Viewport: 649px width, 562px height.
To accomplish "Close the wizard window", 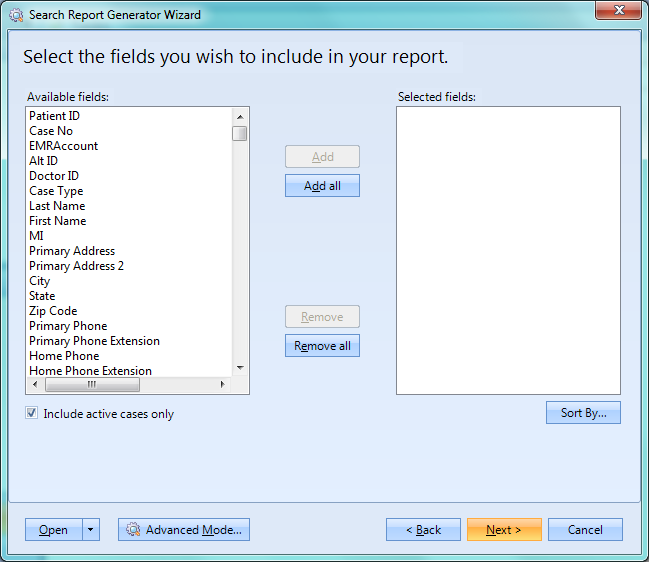I will click(618, 13).
